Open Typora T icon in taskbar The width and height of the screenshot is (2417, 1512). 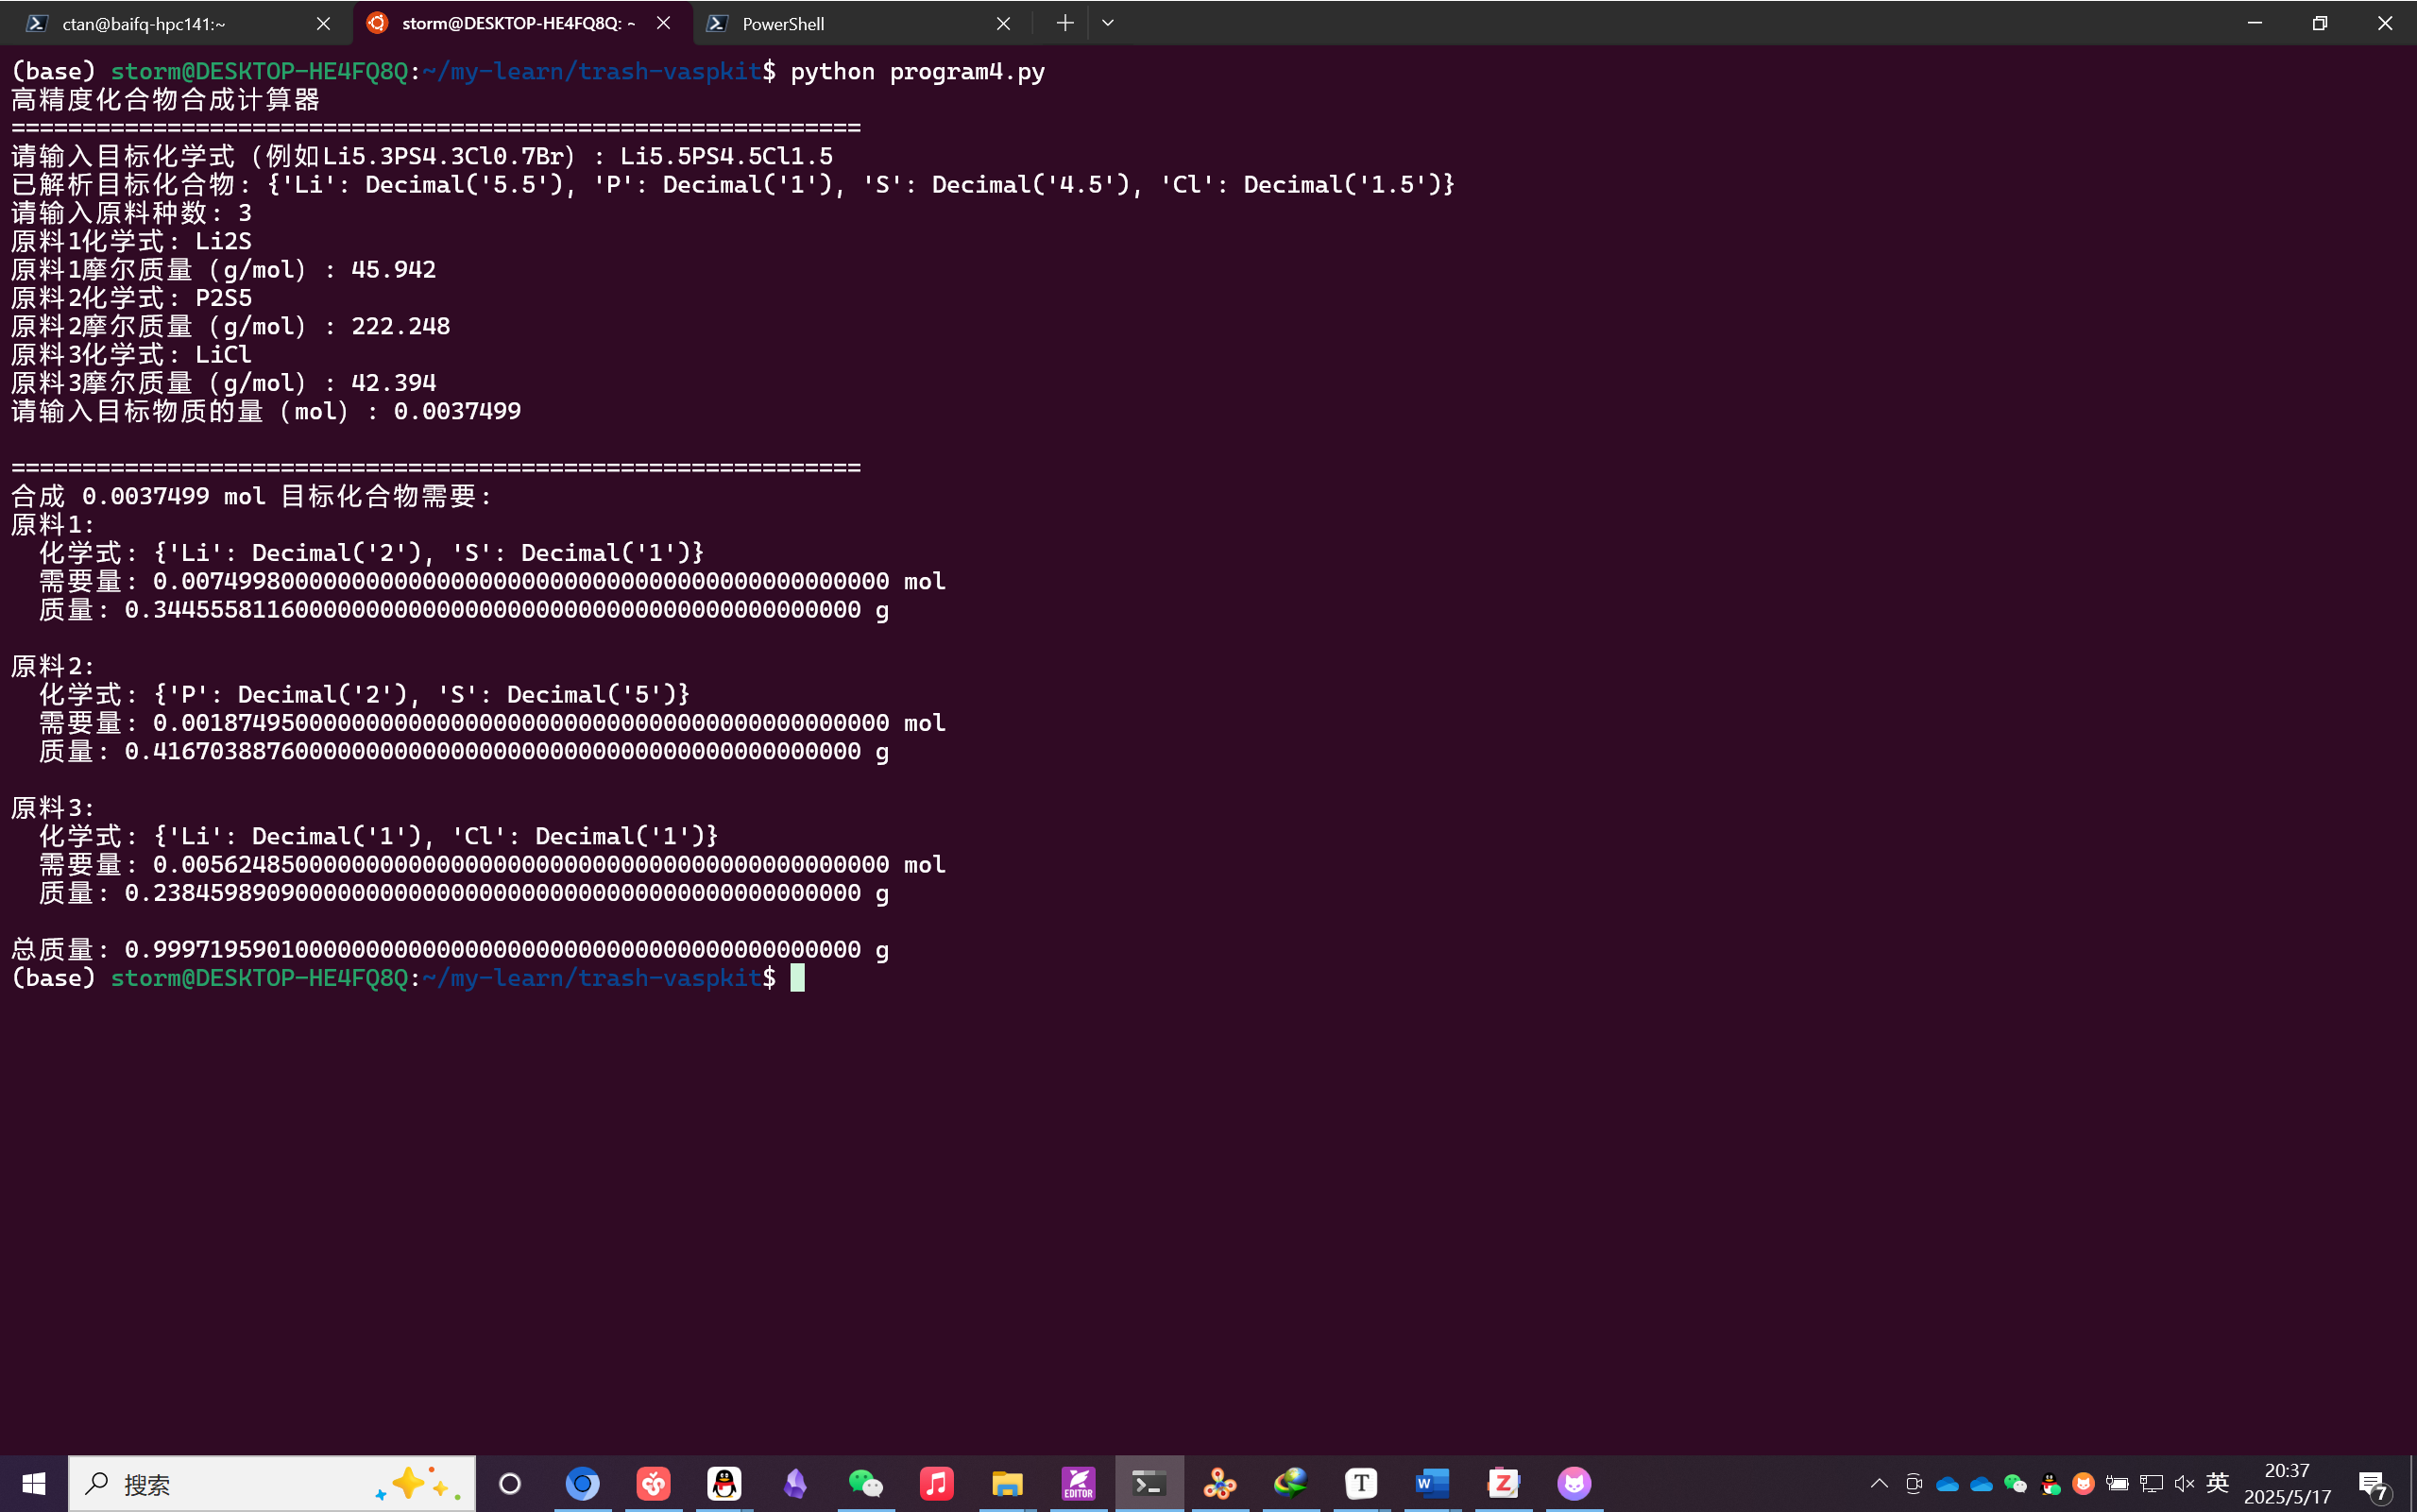[x=1361, y=1483]
